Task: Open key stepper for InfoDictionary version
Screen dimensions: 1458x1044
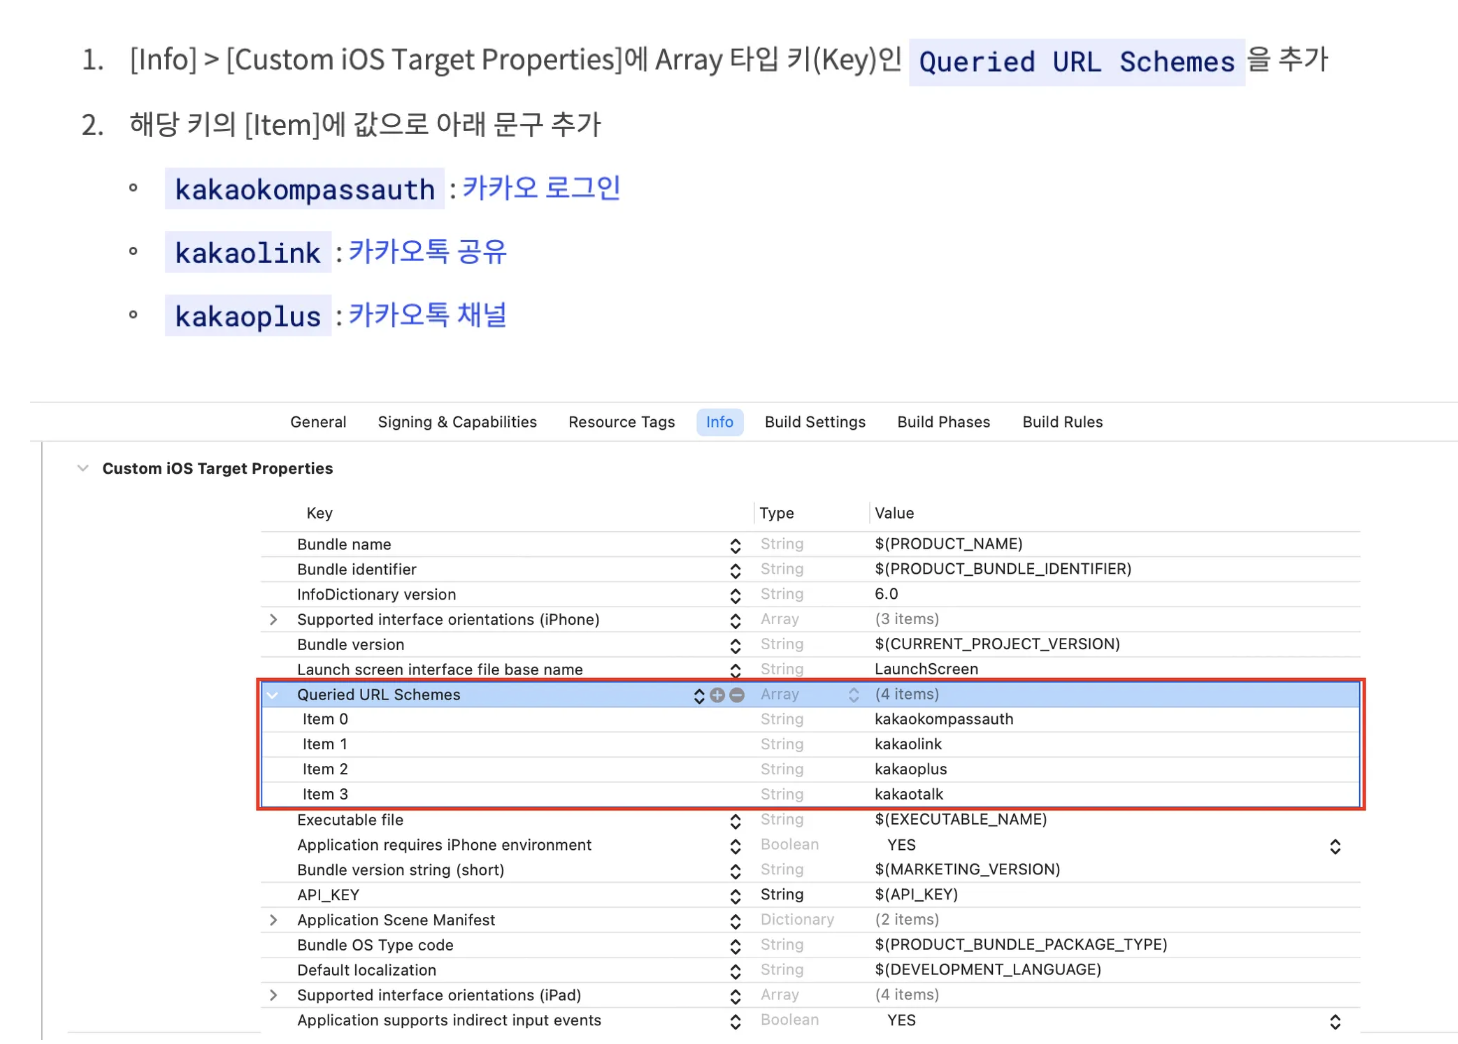Action: click(735, 595)
